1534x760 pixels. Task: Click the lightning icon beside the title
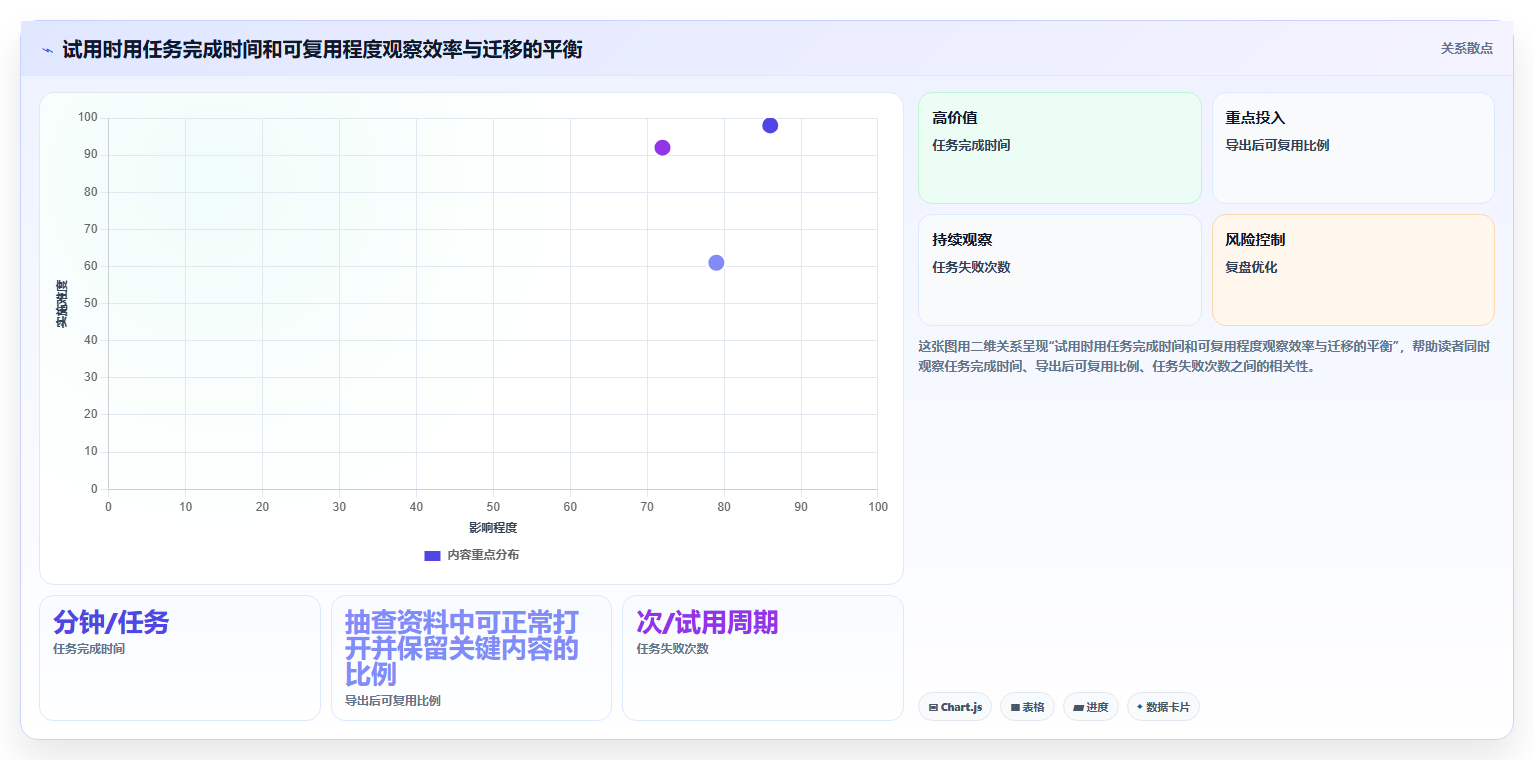click(x=47, y=50)
